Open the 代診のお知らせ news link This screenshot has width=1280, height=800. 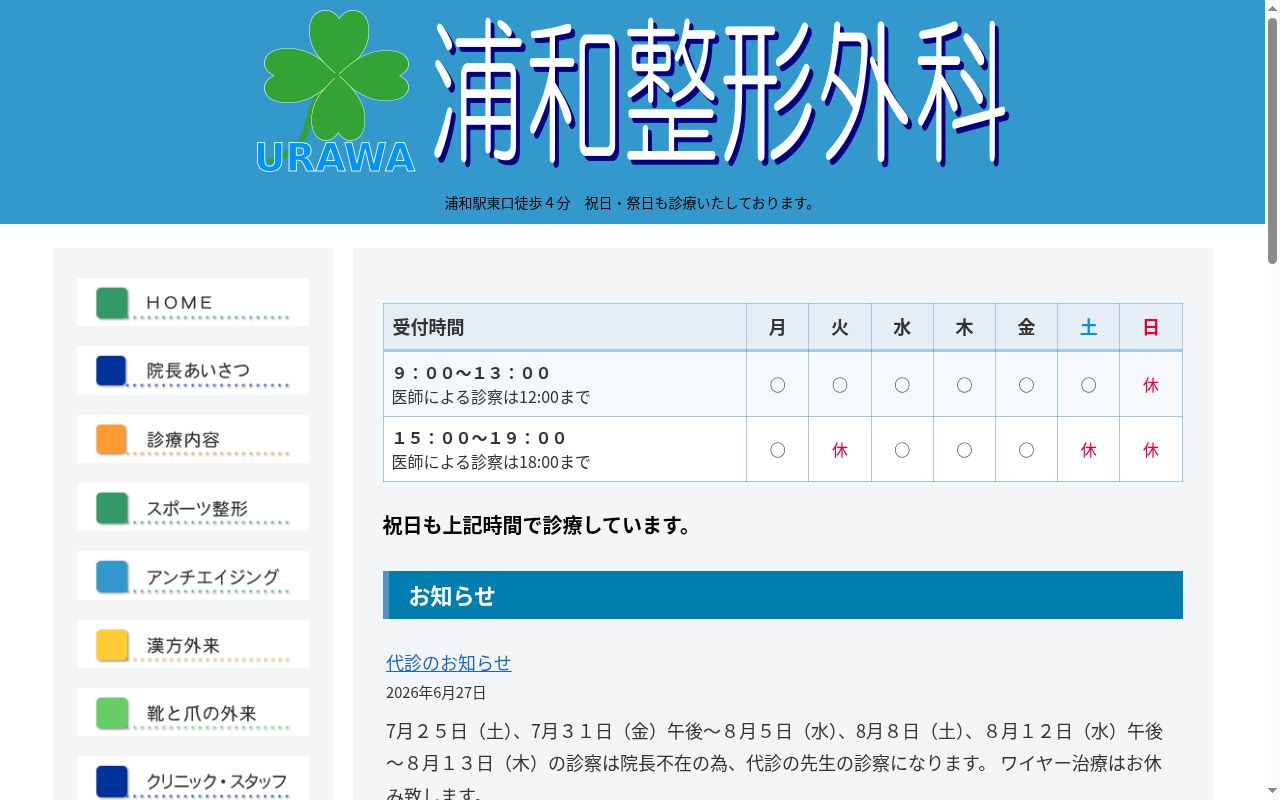[449, 663]
